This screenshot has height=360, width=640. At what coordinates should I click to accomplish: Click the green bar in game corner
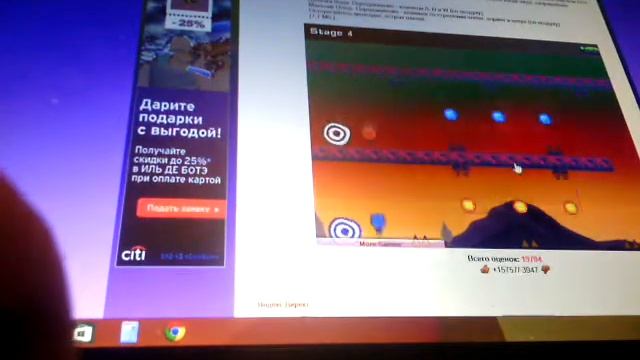point(590,49)
